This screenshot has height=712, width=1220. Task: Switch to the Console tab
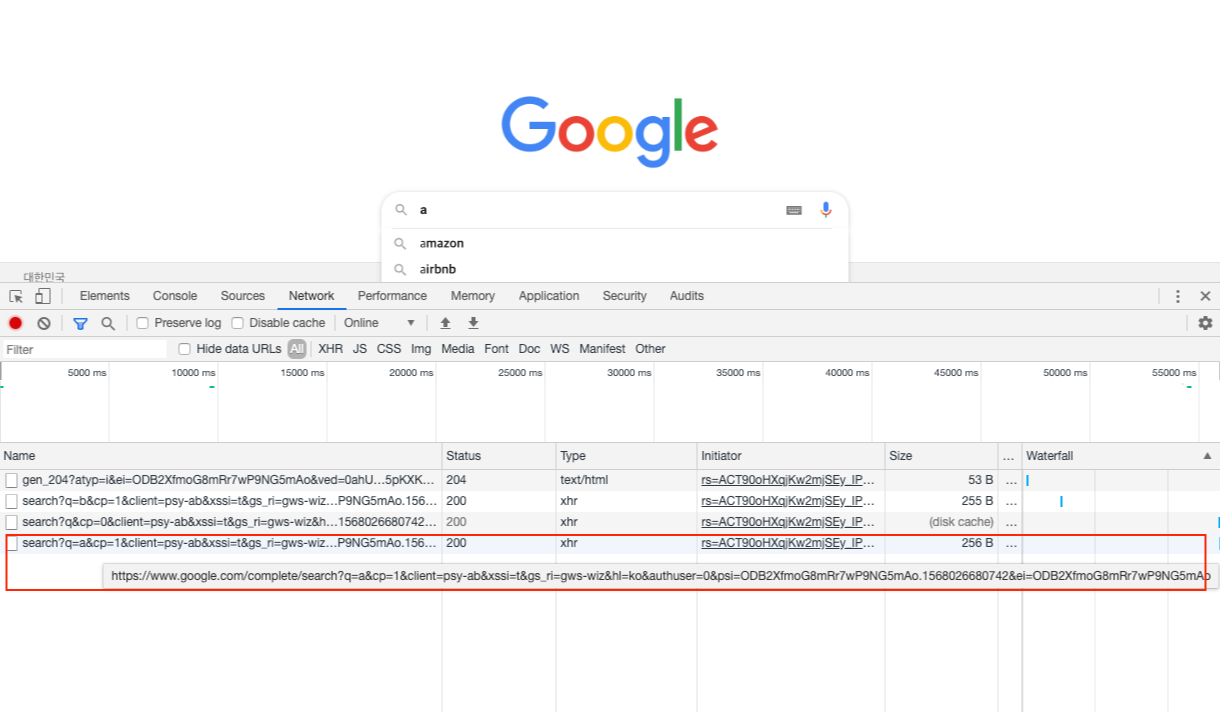click(175, 296)
